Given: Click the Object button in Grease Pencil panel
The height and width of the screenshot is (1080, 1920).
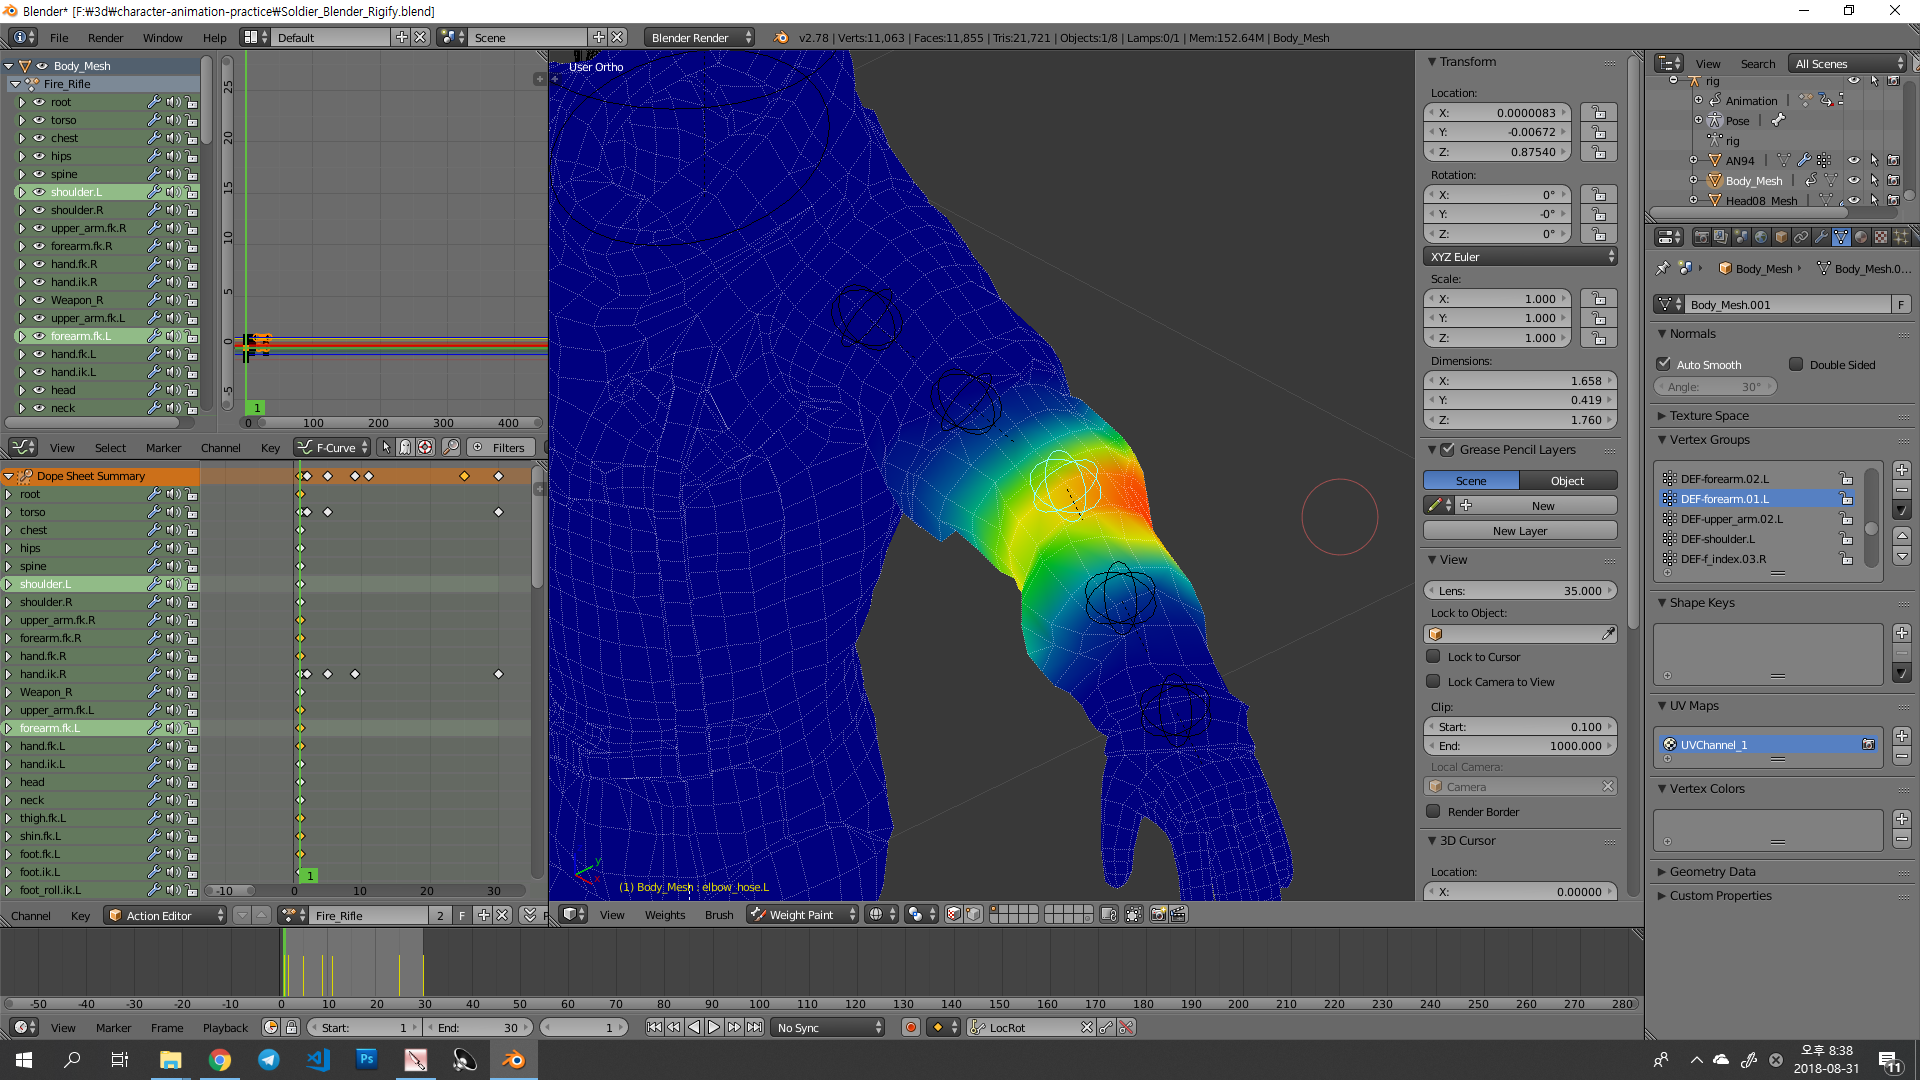Looking at the screenshot, I should 1568,481.
